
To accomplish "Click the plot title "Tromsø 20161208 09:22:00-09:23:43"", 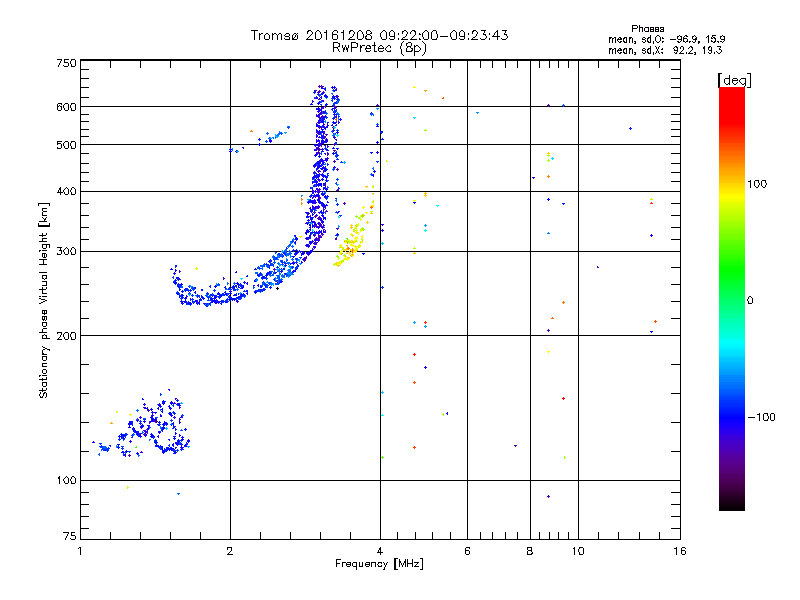I will (x=379, y=35).
